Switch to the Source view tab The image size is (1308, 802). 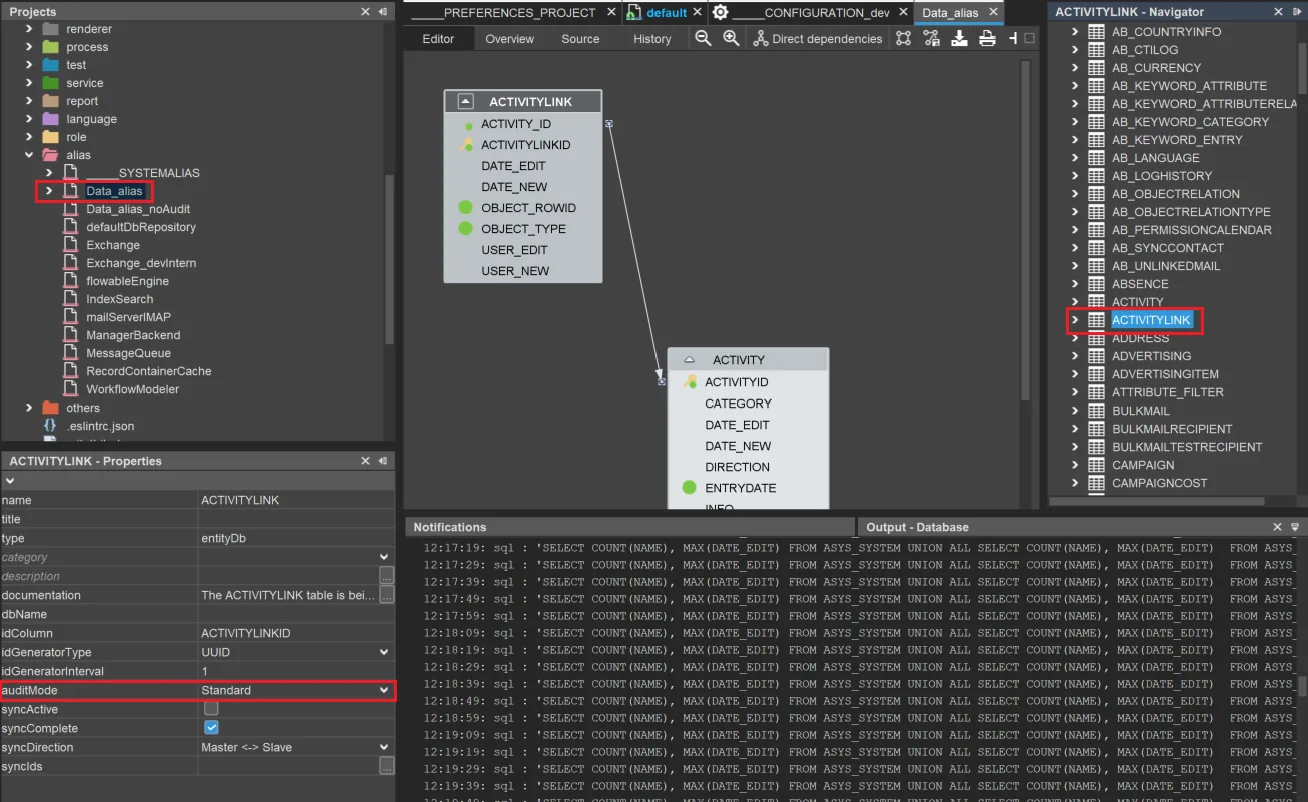(x=580, y=39)
